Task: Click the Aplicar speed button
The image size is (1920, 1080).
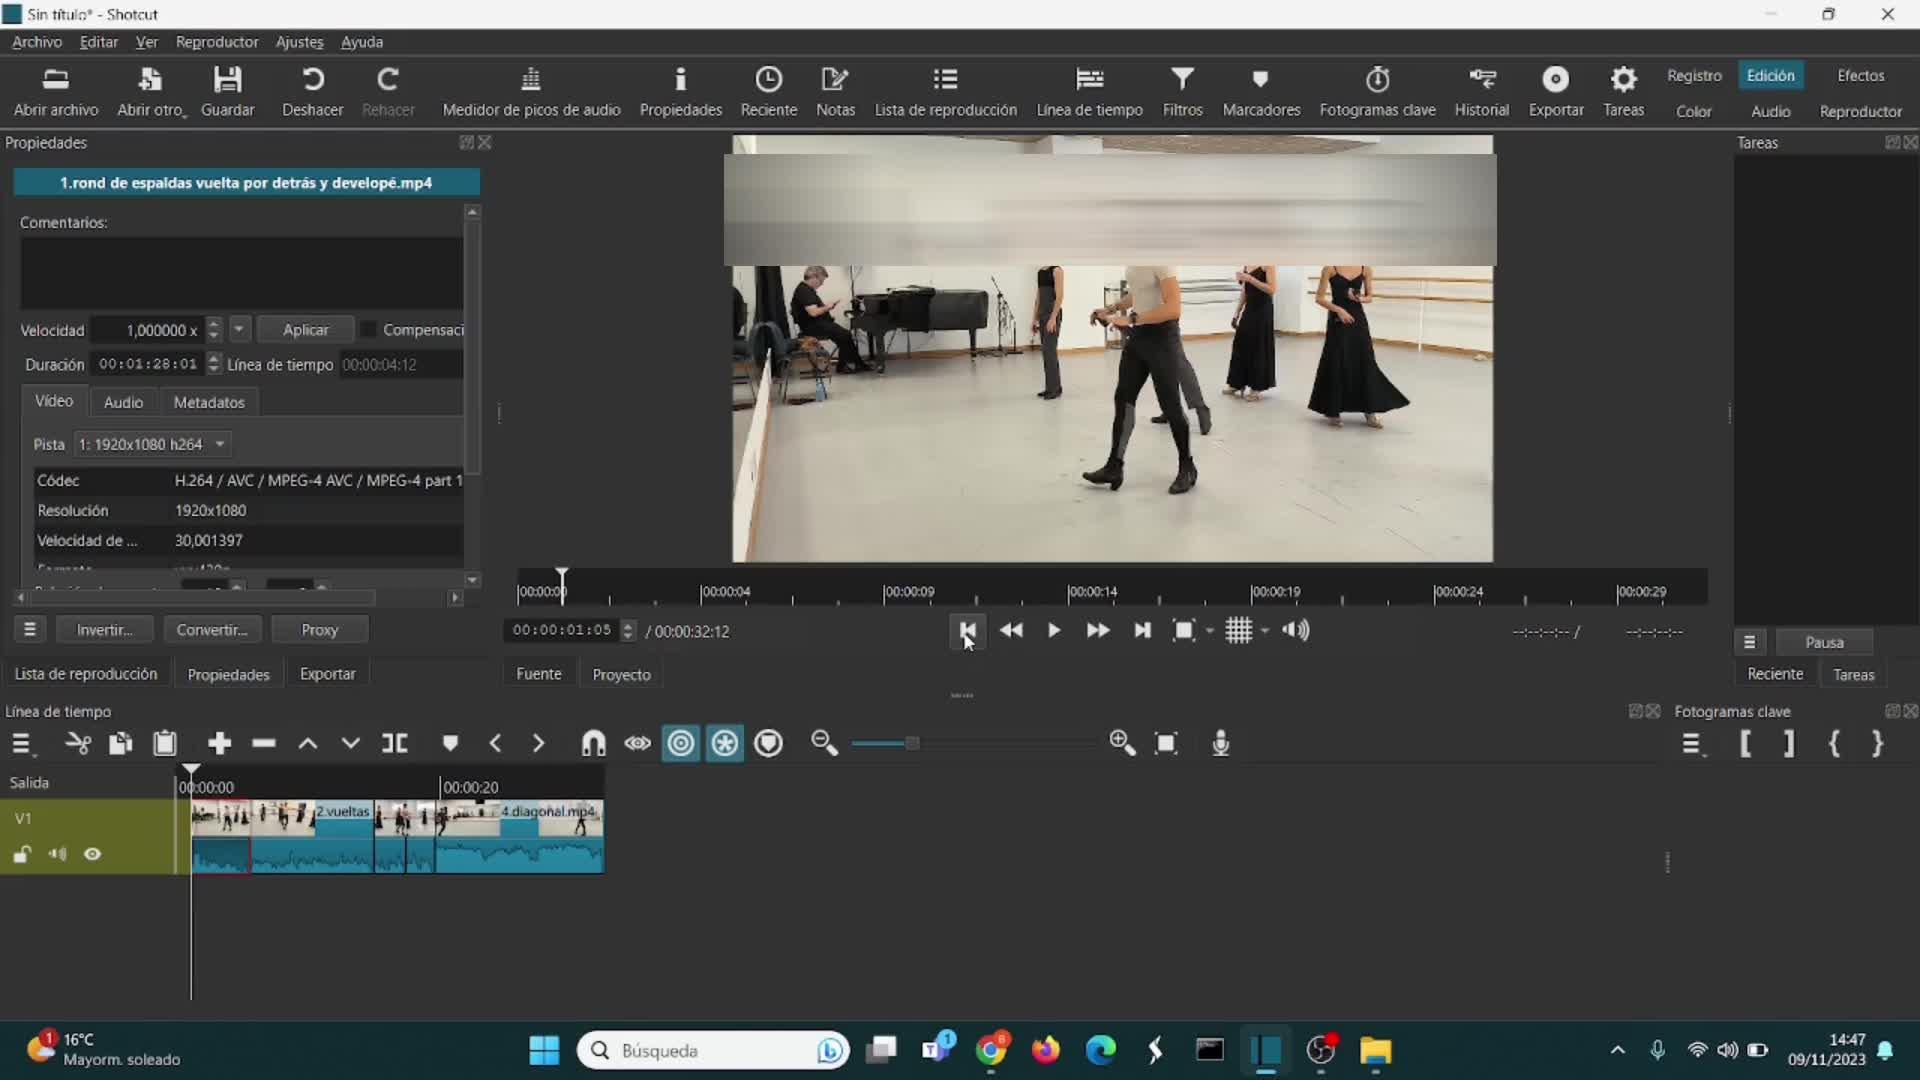Action: [x=305, y=330]
